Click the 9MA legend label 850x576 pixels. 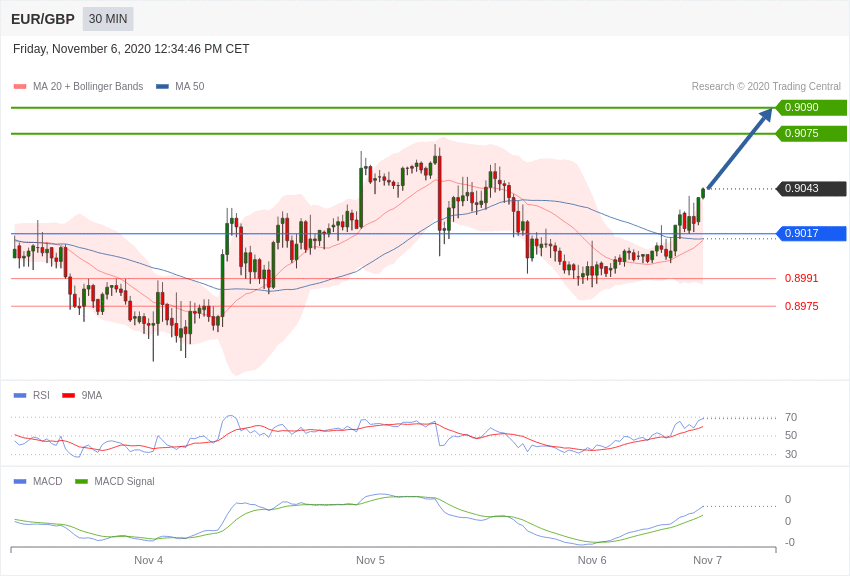92,396
